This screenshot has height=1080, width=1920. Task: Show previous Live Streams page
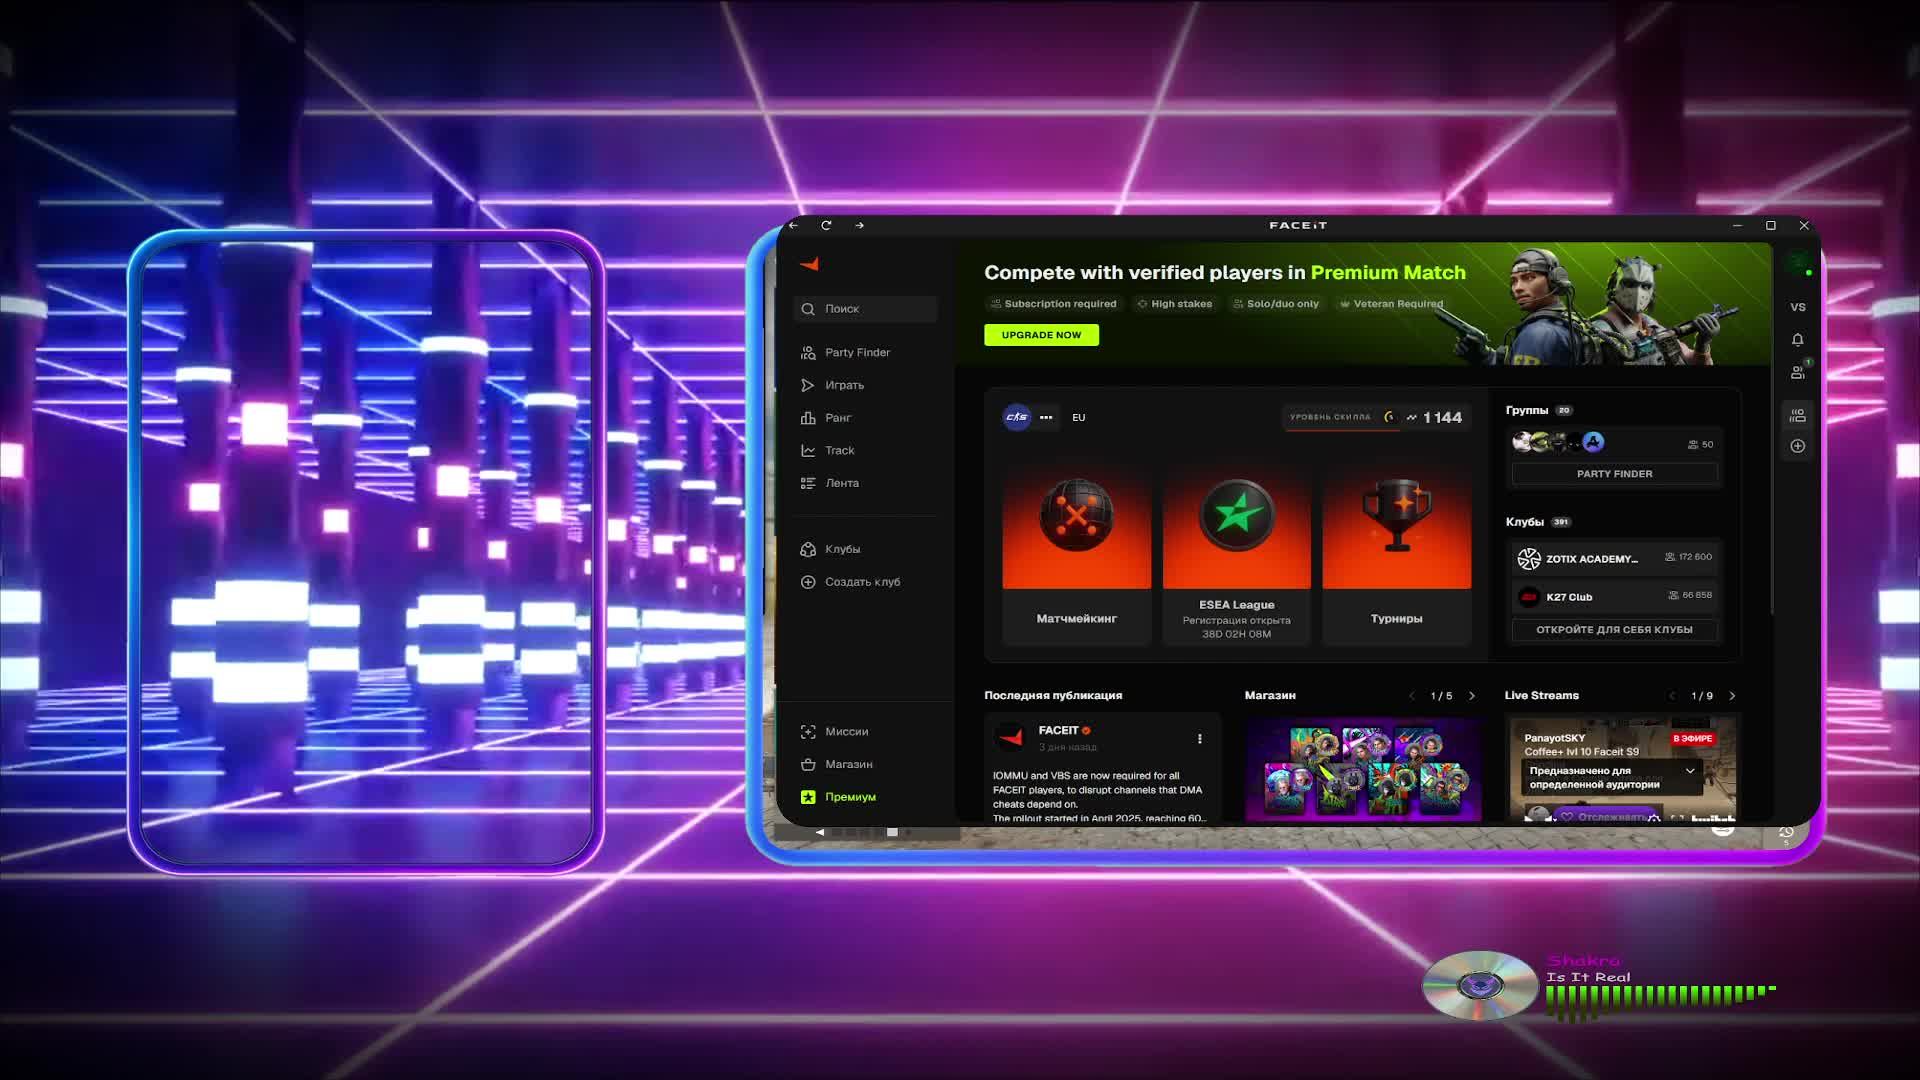1672,696
